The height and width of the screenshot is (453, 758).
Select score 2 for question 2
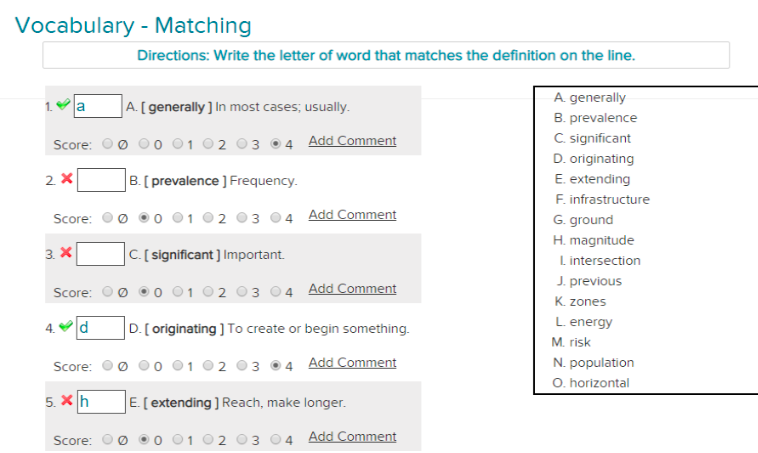tap(209, 217)
